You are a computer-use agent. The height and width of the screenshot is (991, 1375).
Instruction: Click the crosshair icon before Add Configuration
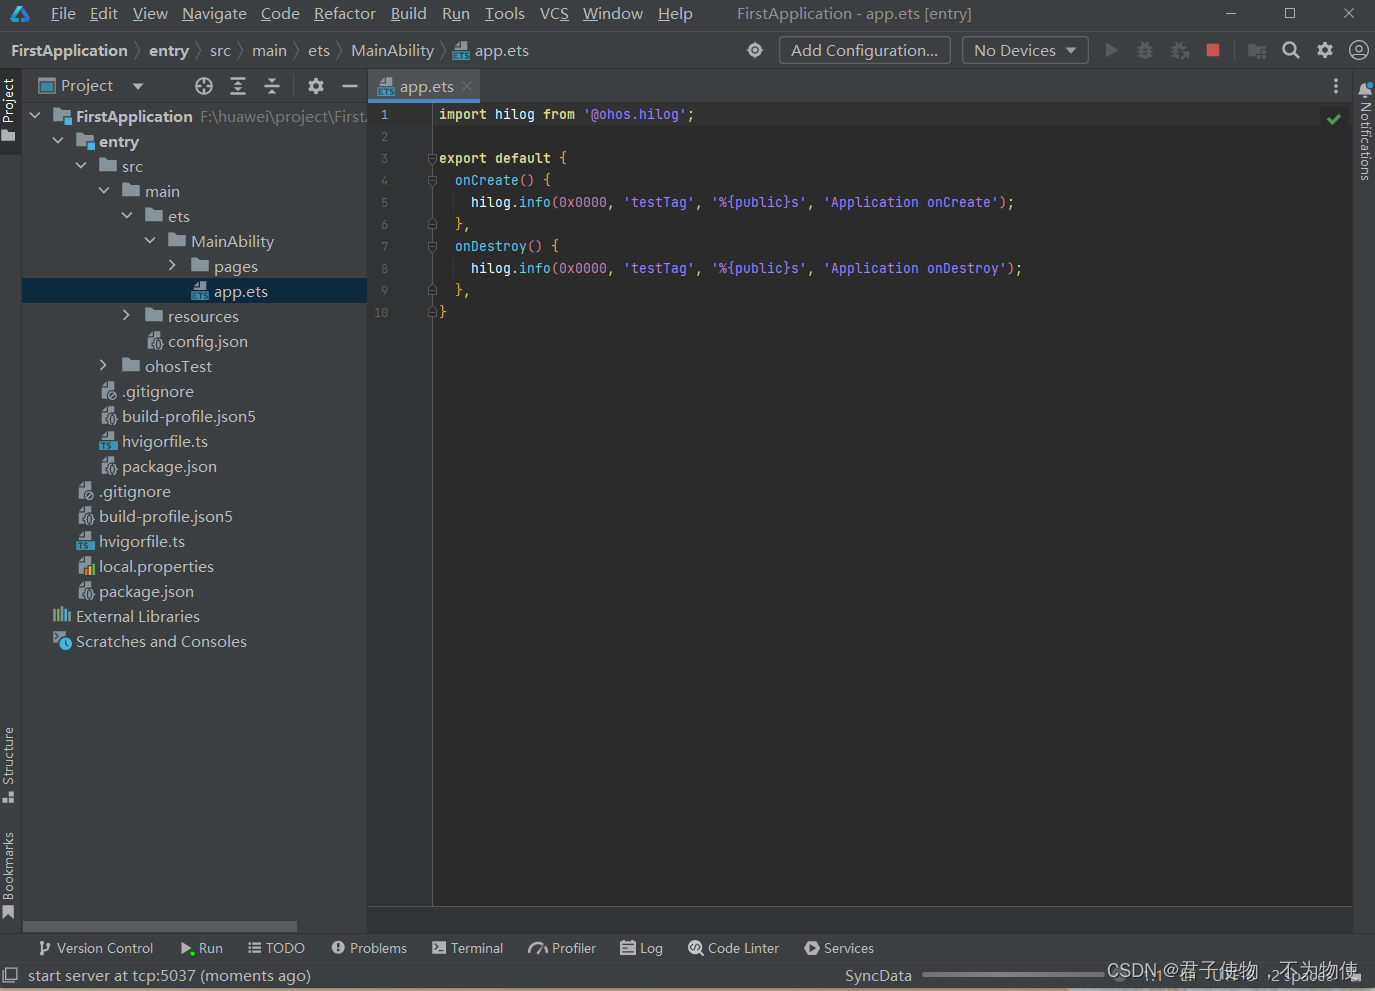[x=755, y=50]
